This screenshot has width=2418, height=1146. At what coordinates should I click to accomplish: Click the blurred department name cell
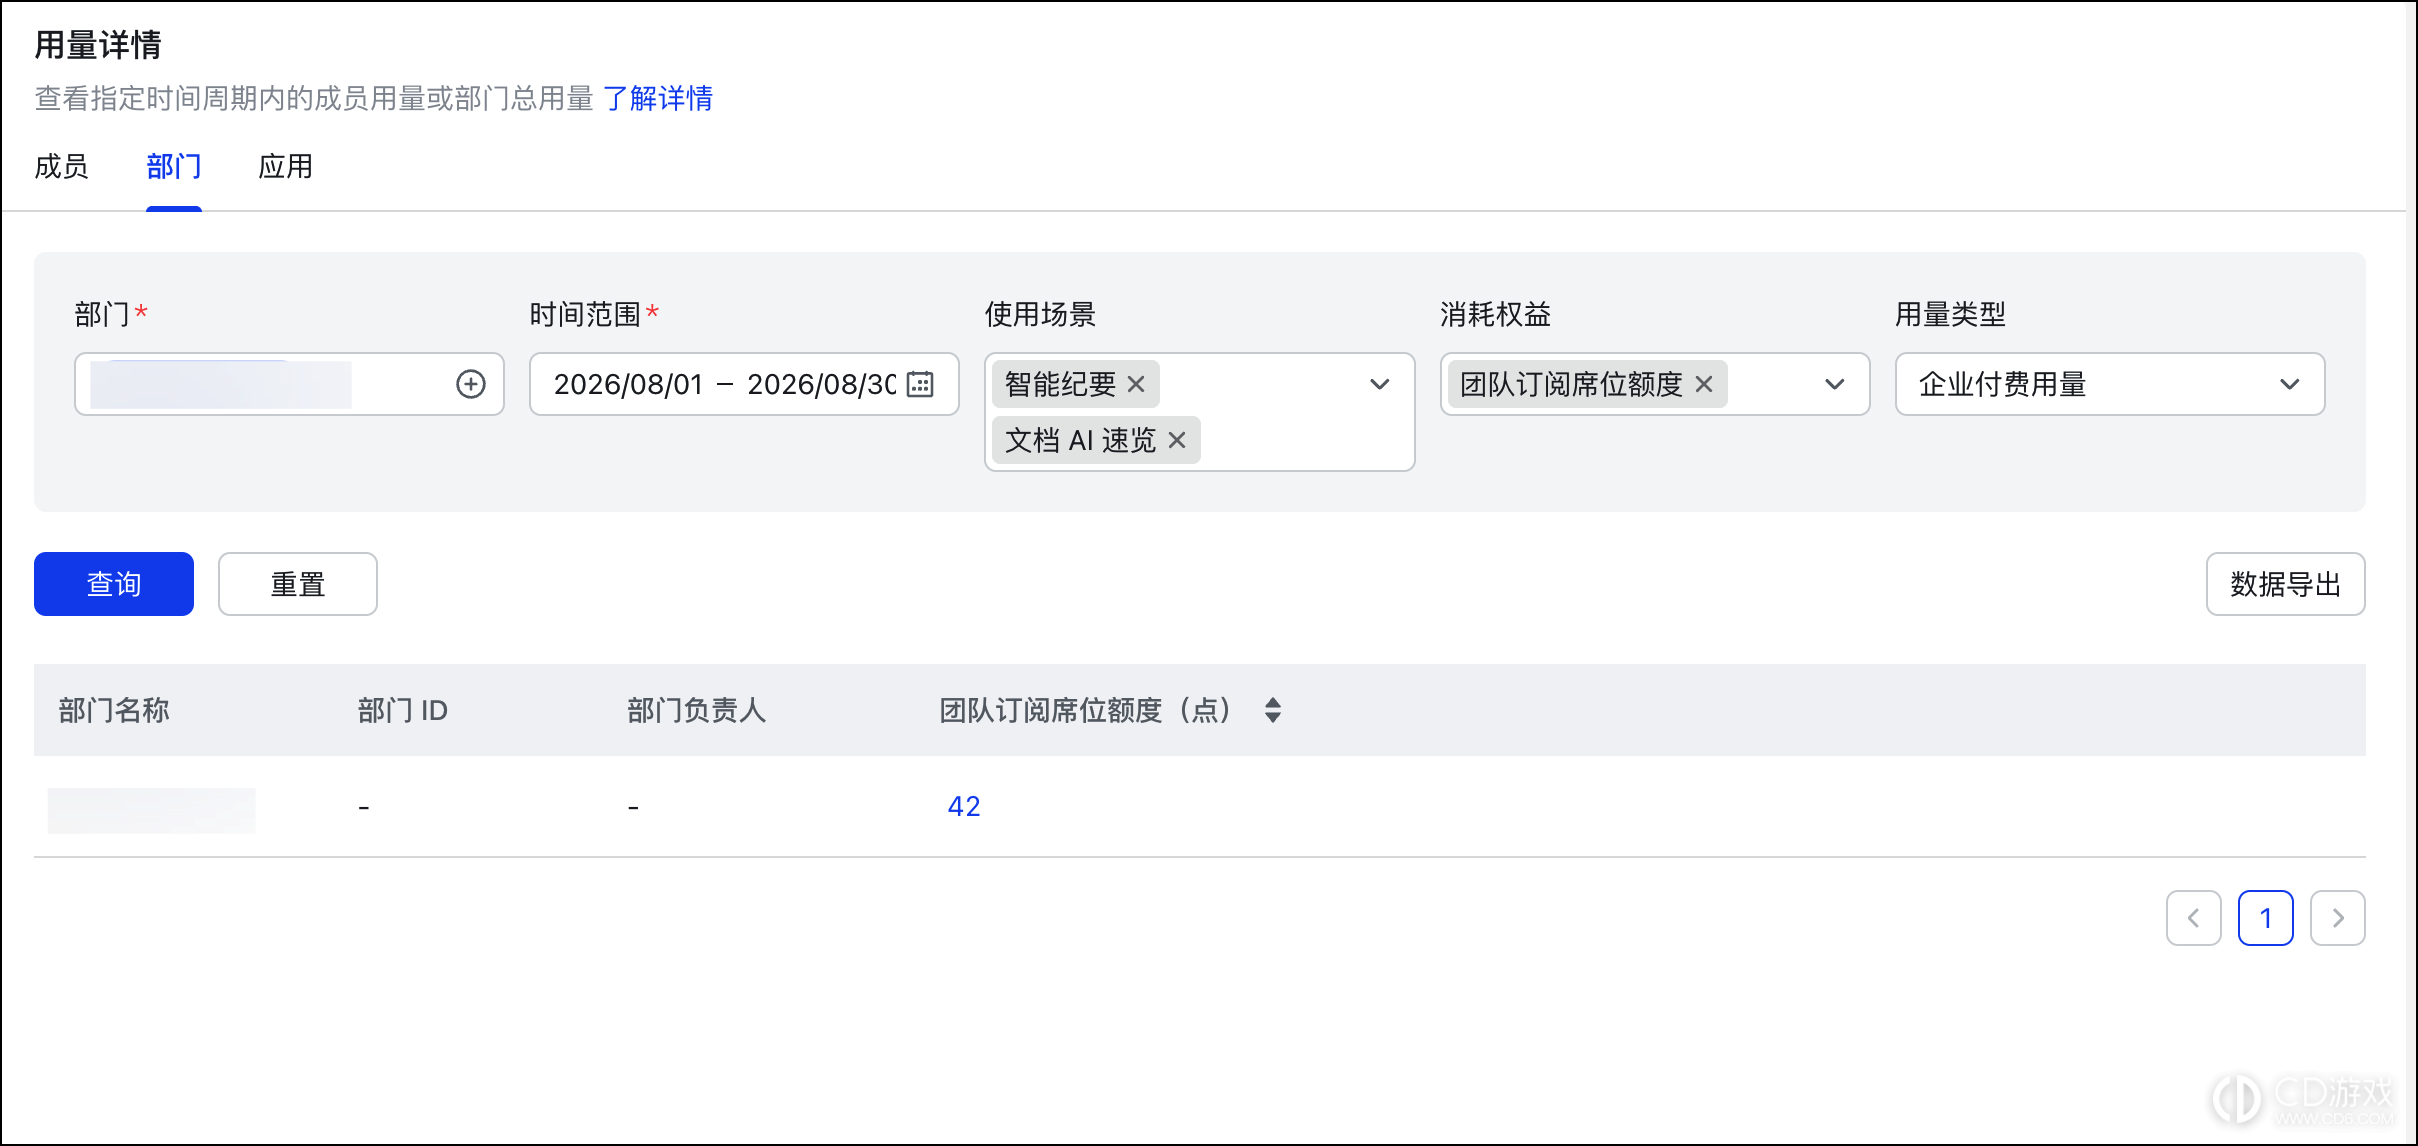(x=152, y=810)
